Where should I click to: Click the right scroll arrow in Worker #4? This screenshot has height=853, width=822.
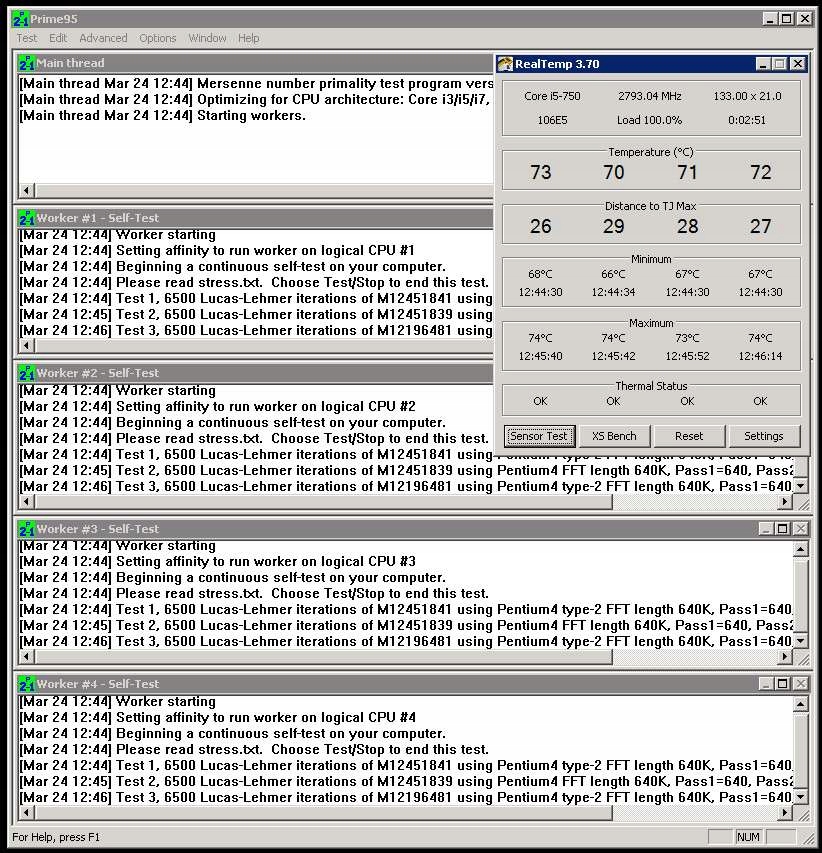[x=784, y=812]
